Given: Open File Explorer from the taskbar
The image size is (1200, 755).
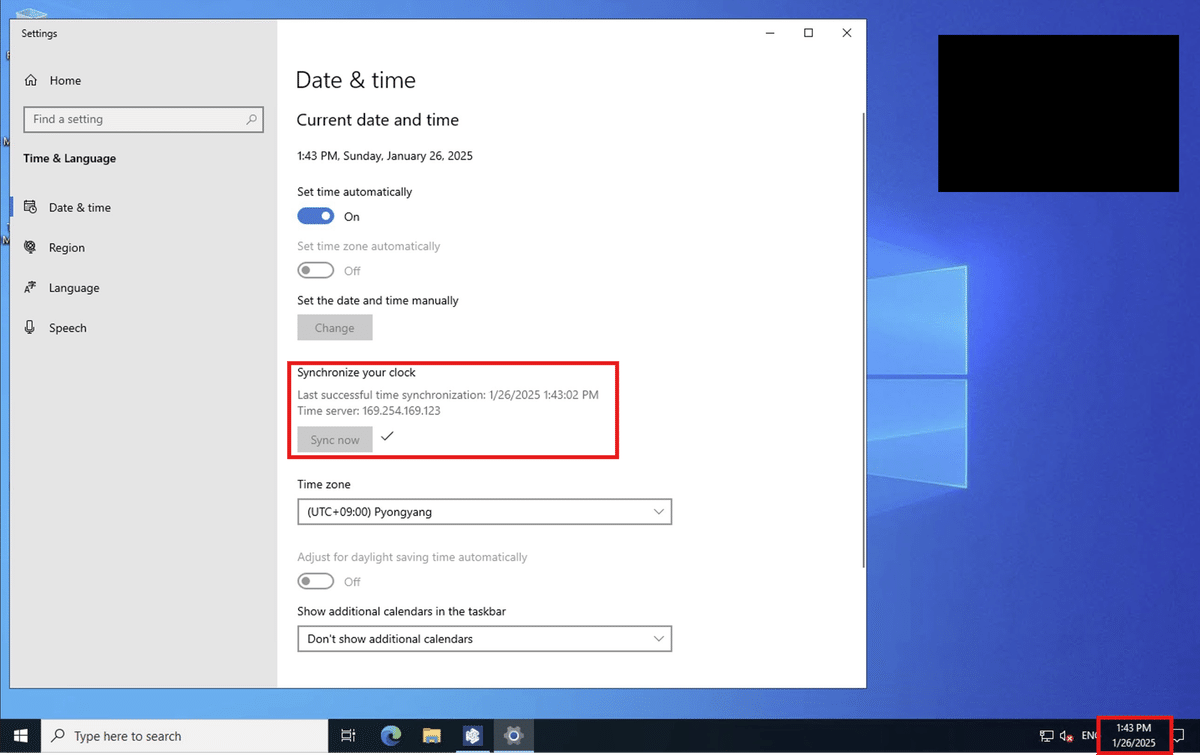Looking at the screenshot, I should pos(431,735).
